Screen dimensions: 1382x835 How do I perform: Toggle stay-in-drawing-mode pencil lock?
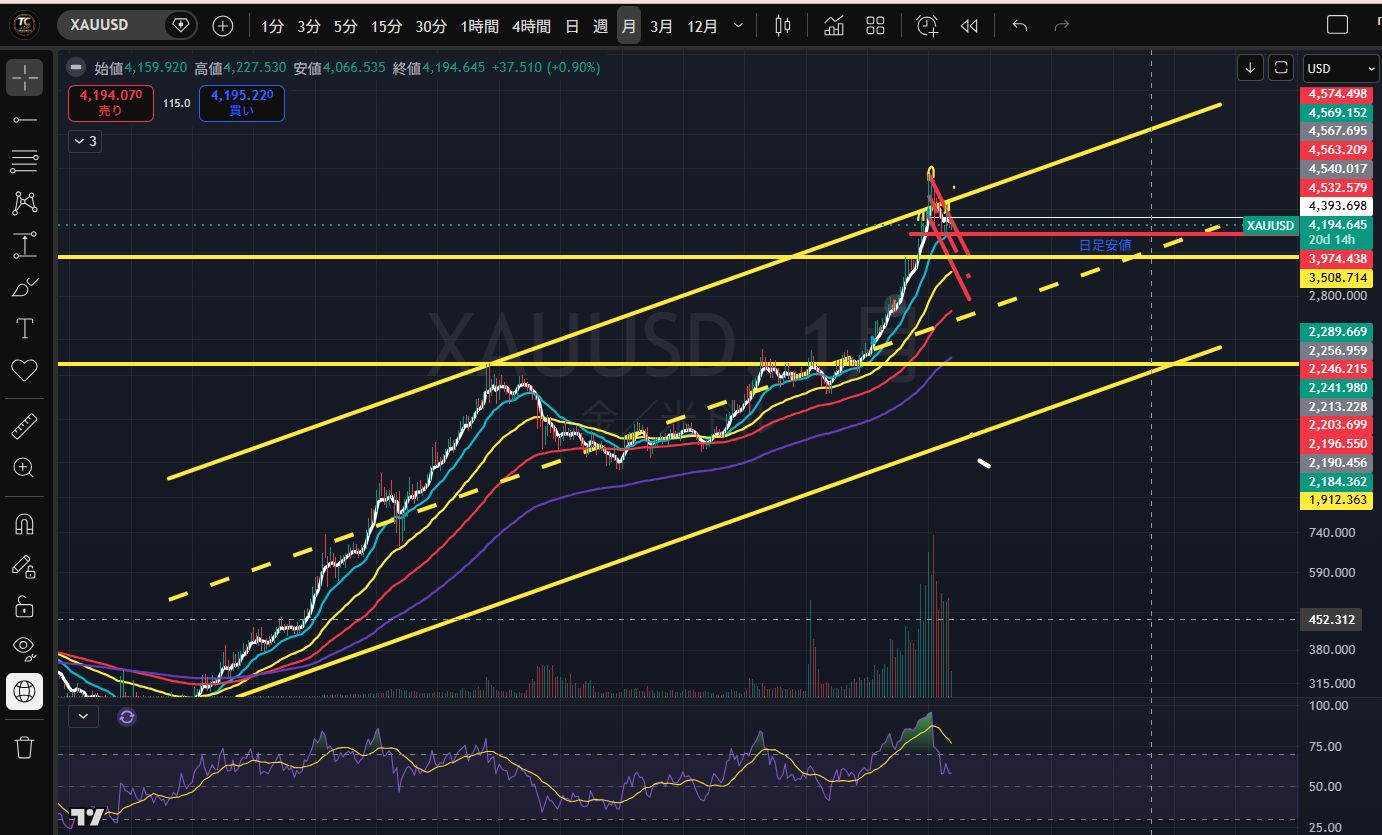(24, 566)
